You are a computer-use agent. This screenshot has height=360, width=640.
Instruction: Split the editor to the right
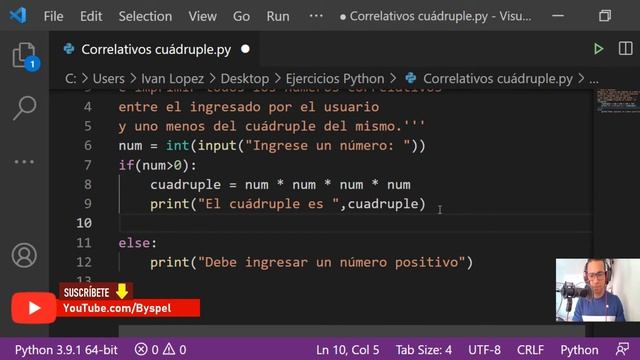(625, 49)
